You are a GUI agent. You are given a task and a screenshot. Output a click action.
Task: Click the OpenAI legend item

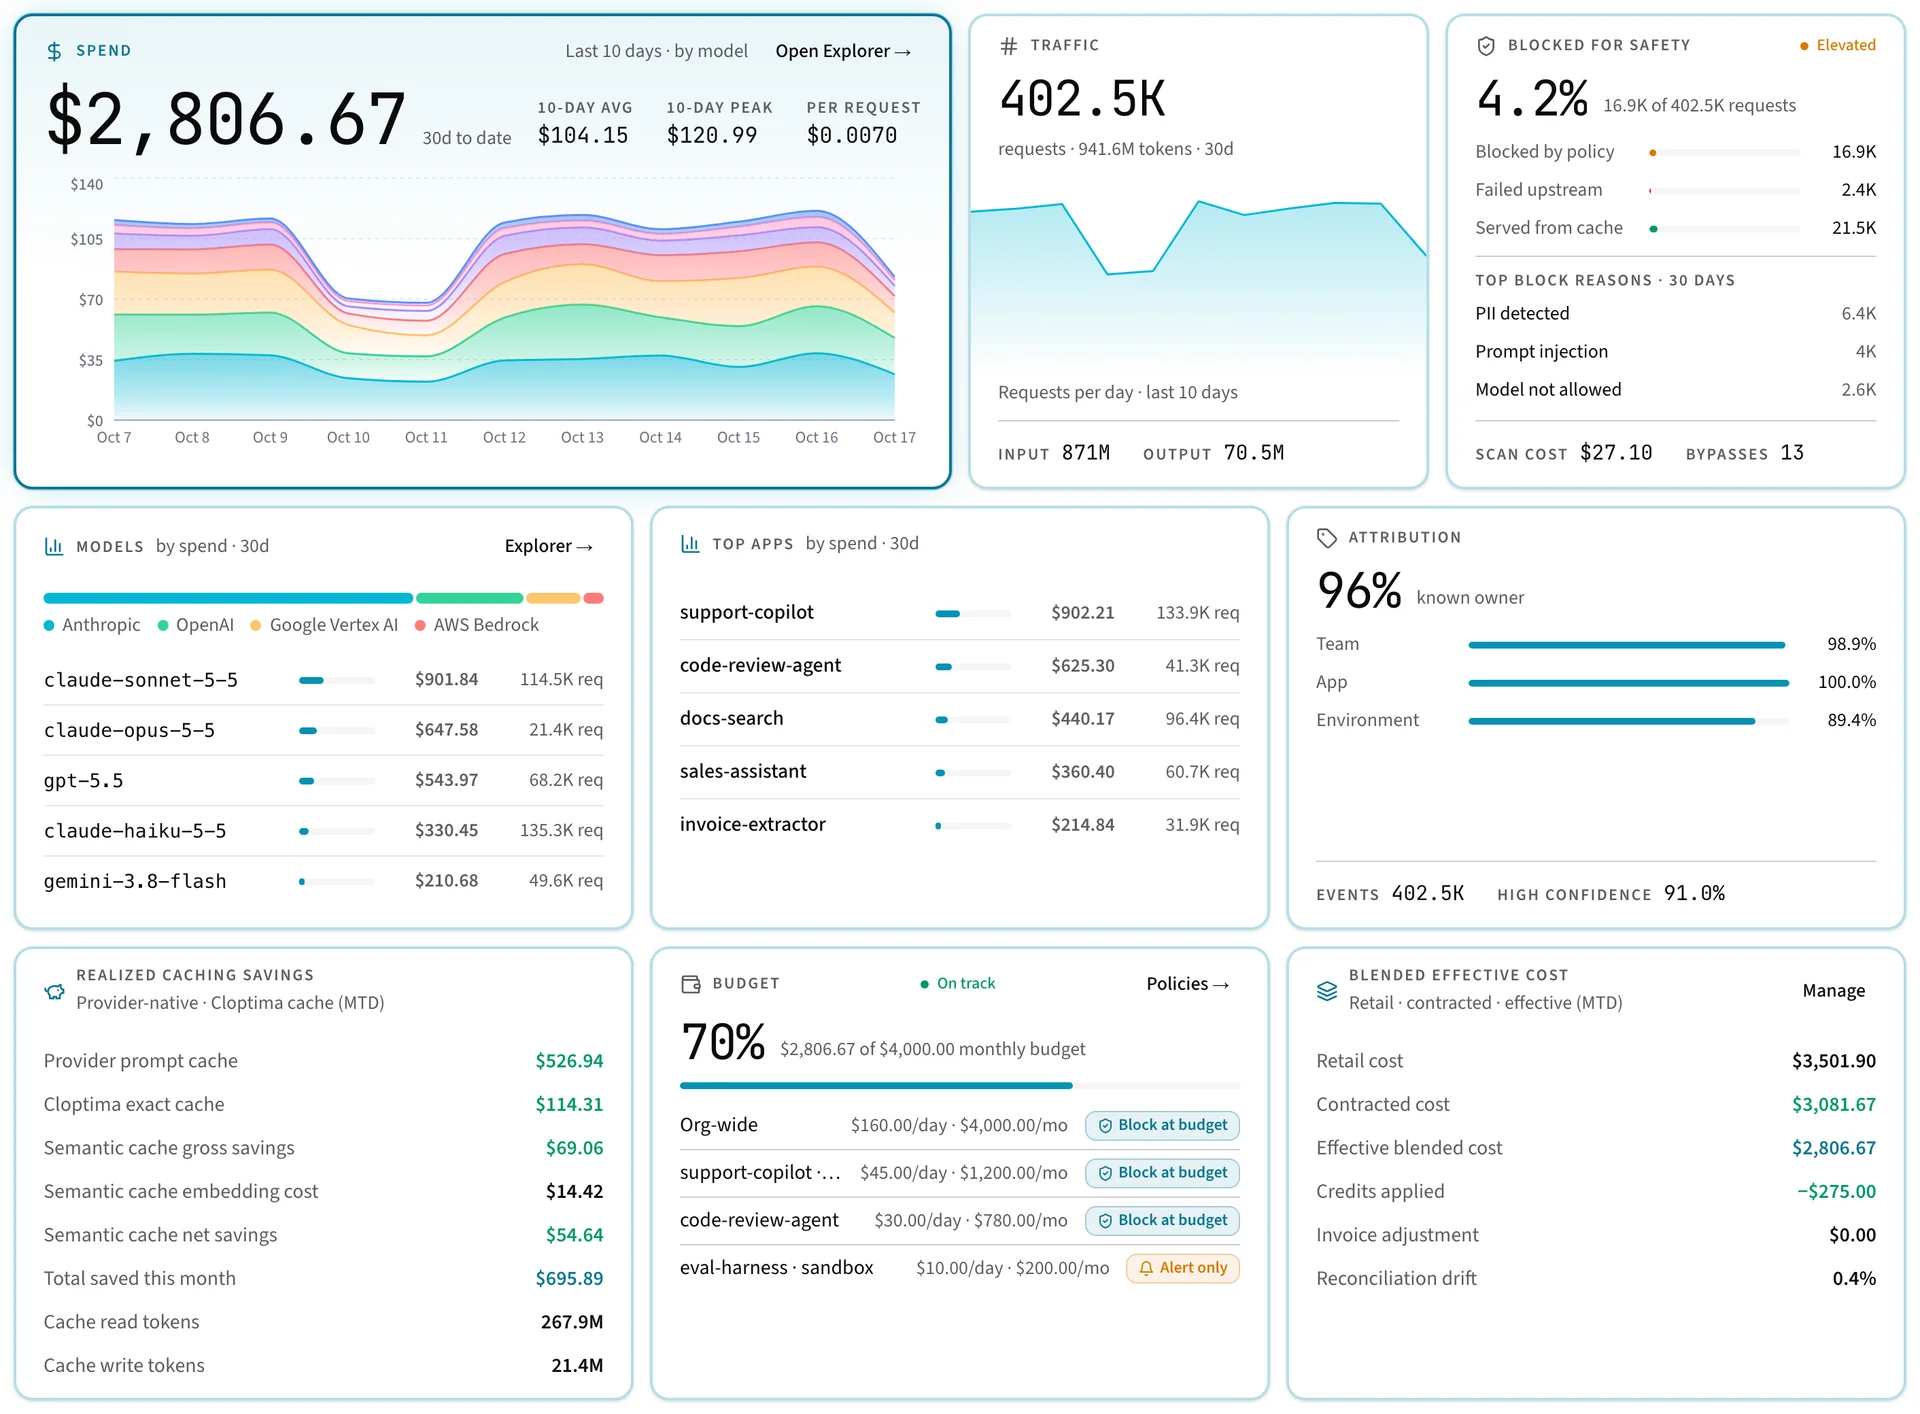196,625
